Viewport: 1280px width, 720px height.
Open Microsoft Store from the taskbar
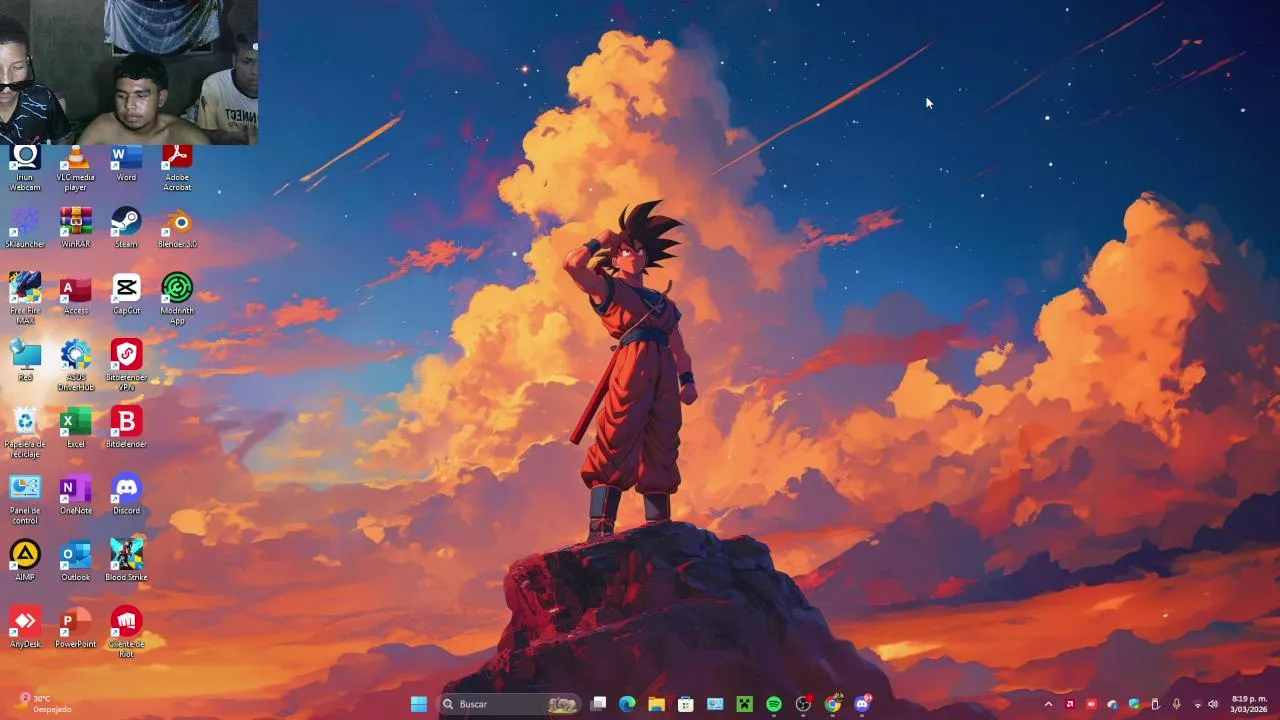tap(685, 704)
